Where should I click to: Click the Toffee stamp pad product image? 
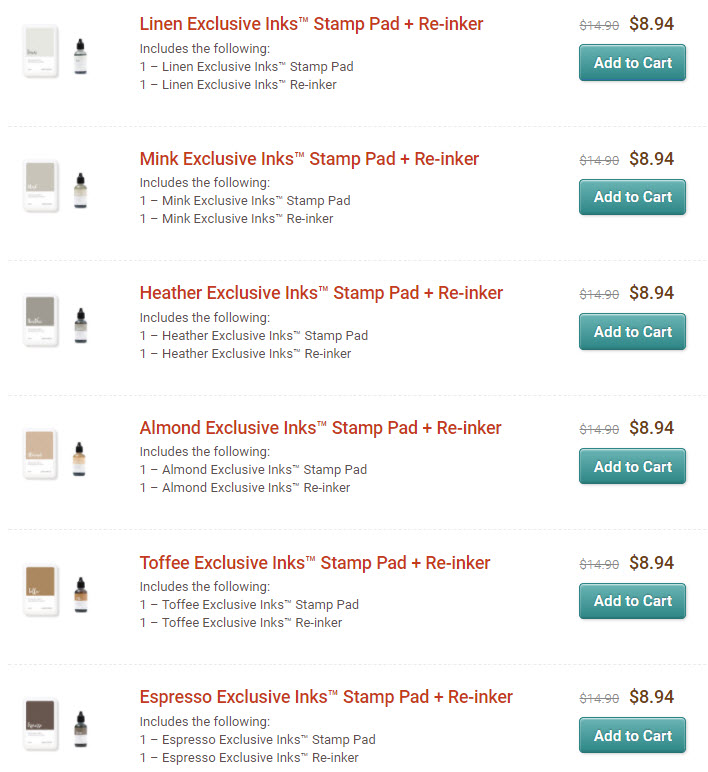(41, 590)
